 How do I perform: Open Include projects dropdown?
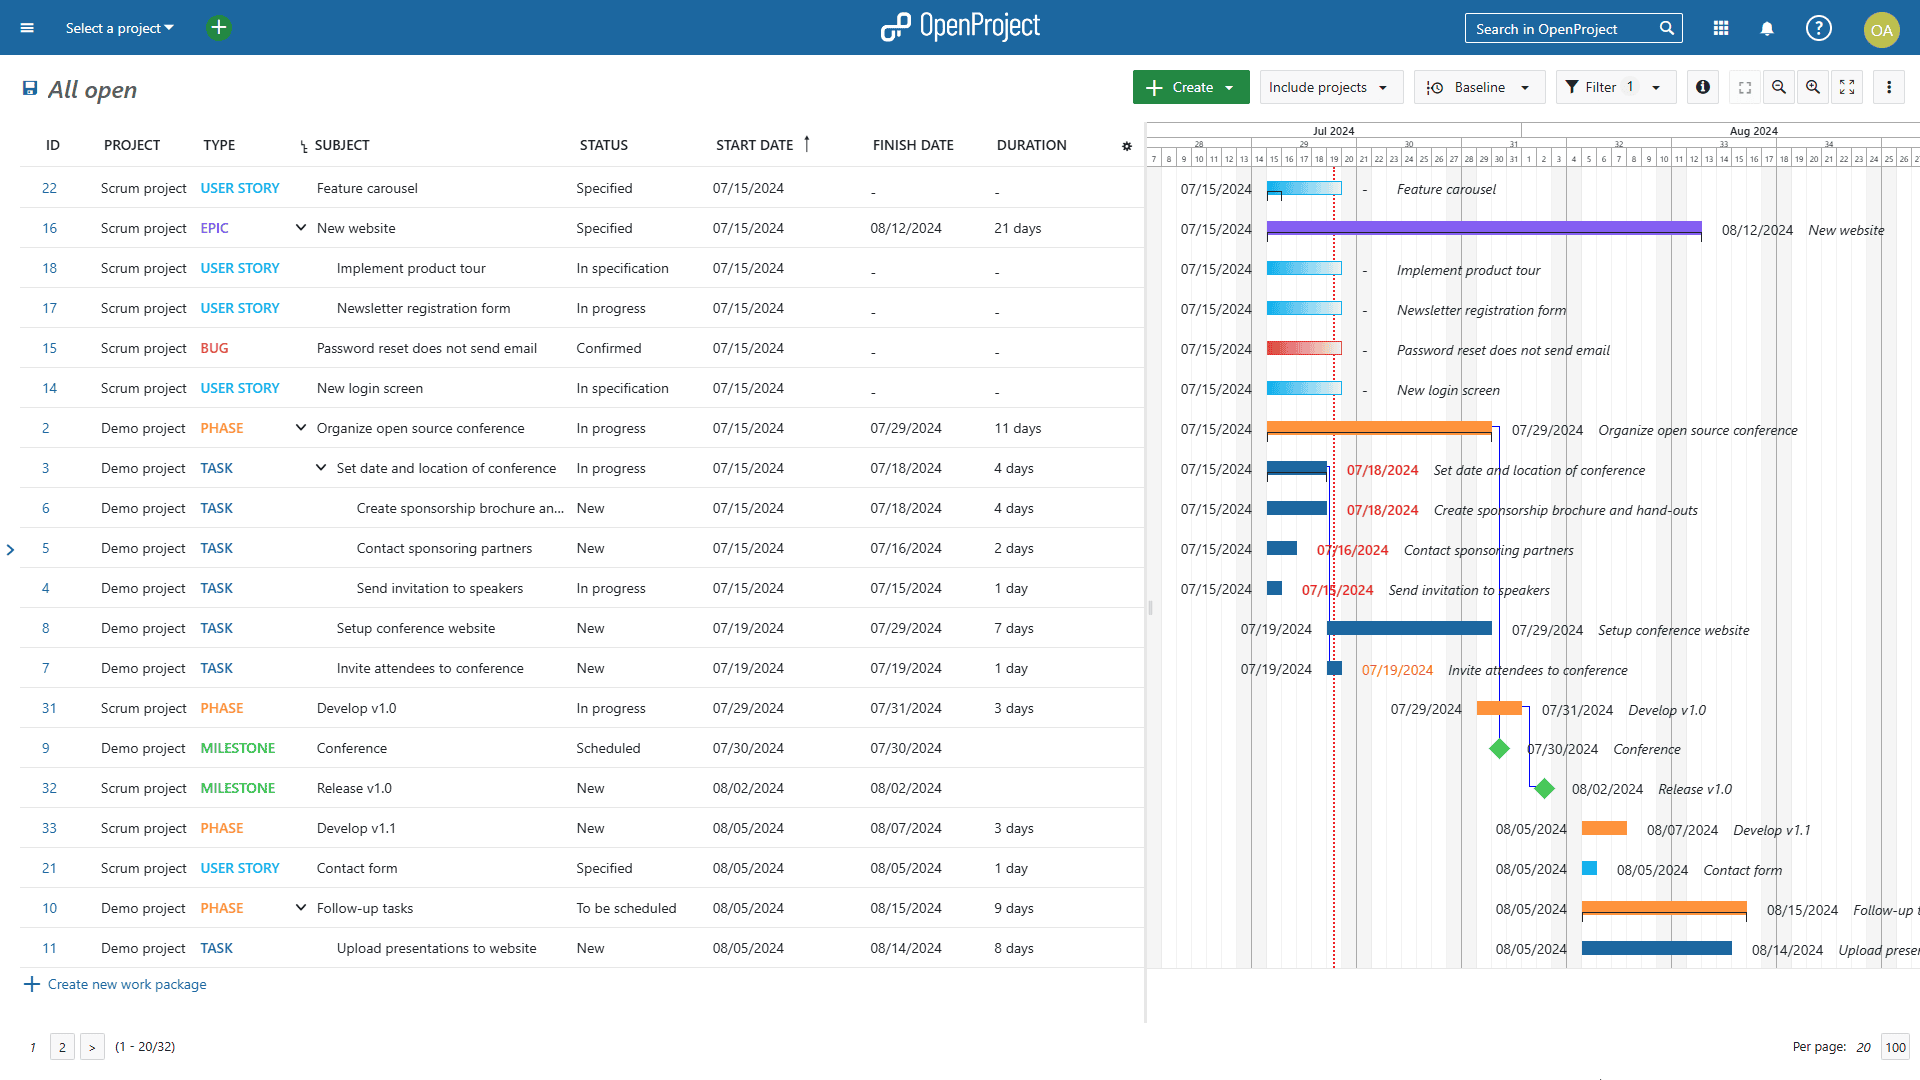pyautogui.click(x=1330, y=87)
